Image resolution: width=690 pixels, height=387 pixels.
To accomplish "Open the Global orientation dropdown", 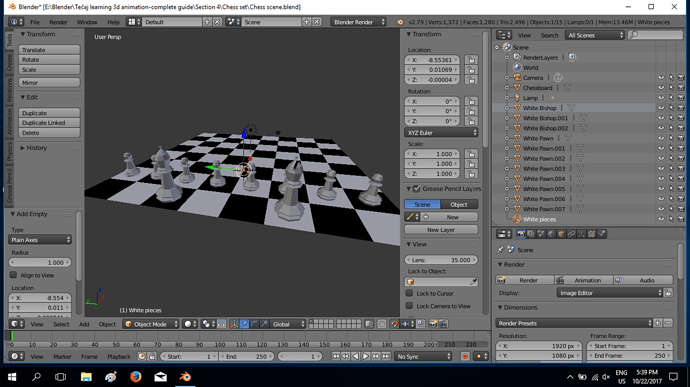I will pyautogui.click(x=288, y=324).
